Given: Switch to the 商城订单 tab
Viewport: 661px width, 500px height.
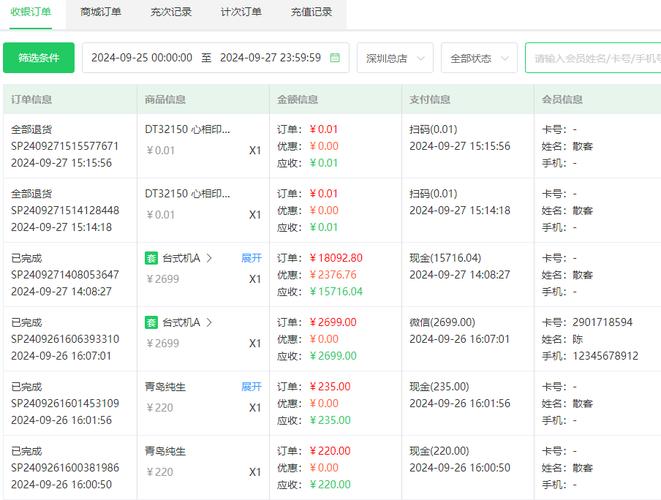Looking at the screenshot, I should (x=101, y=12).
